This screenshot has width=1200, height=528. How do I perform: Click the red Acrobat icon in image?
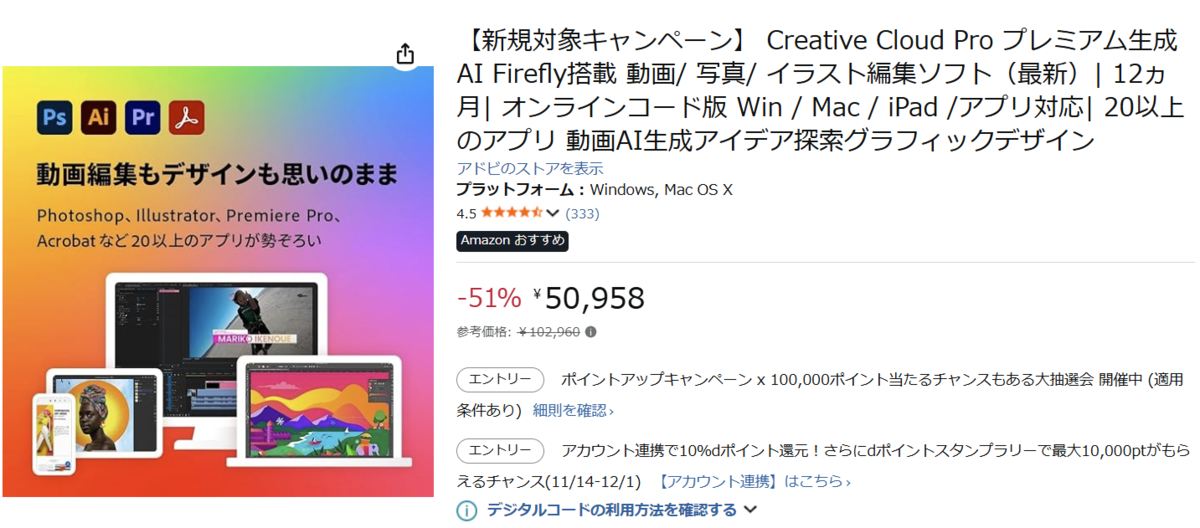pyautogui.click(x=187, y=117)
